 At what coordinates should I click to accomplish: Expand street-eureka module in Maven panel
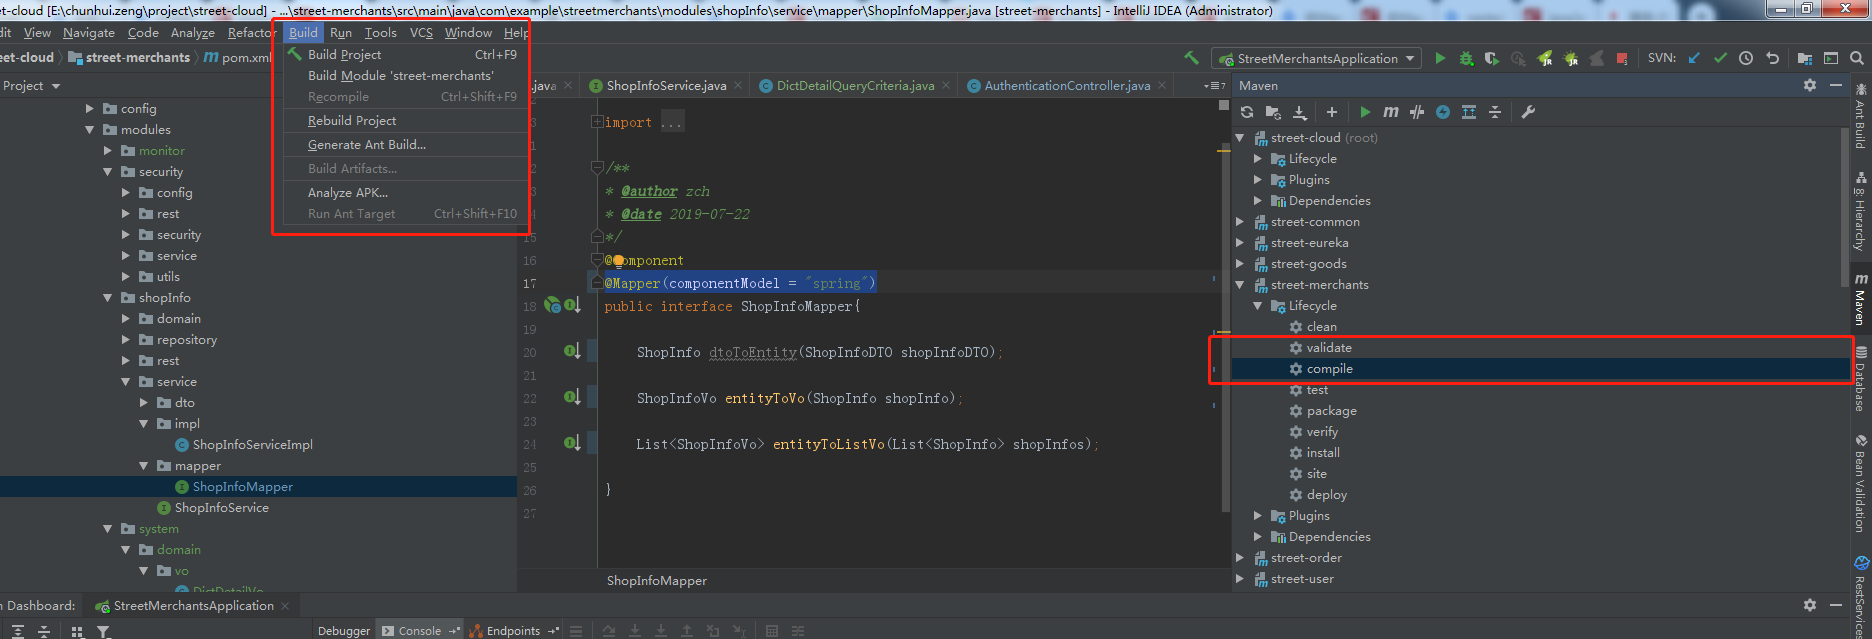(1240, 243)
